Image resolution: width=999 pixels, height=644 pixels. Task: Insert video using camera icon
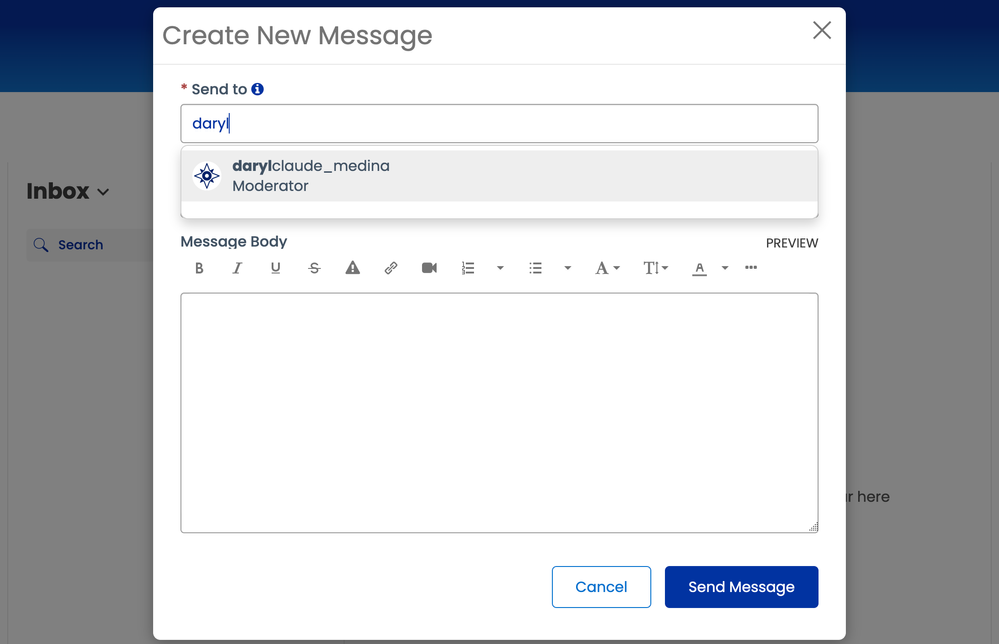[x=429, y=268]
